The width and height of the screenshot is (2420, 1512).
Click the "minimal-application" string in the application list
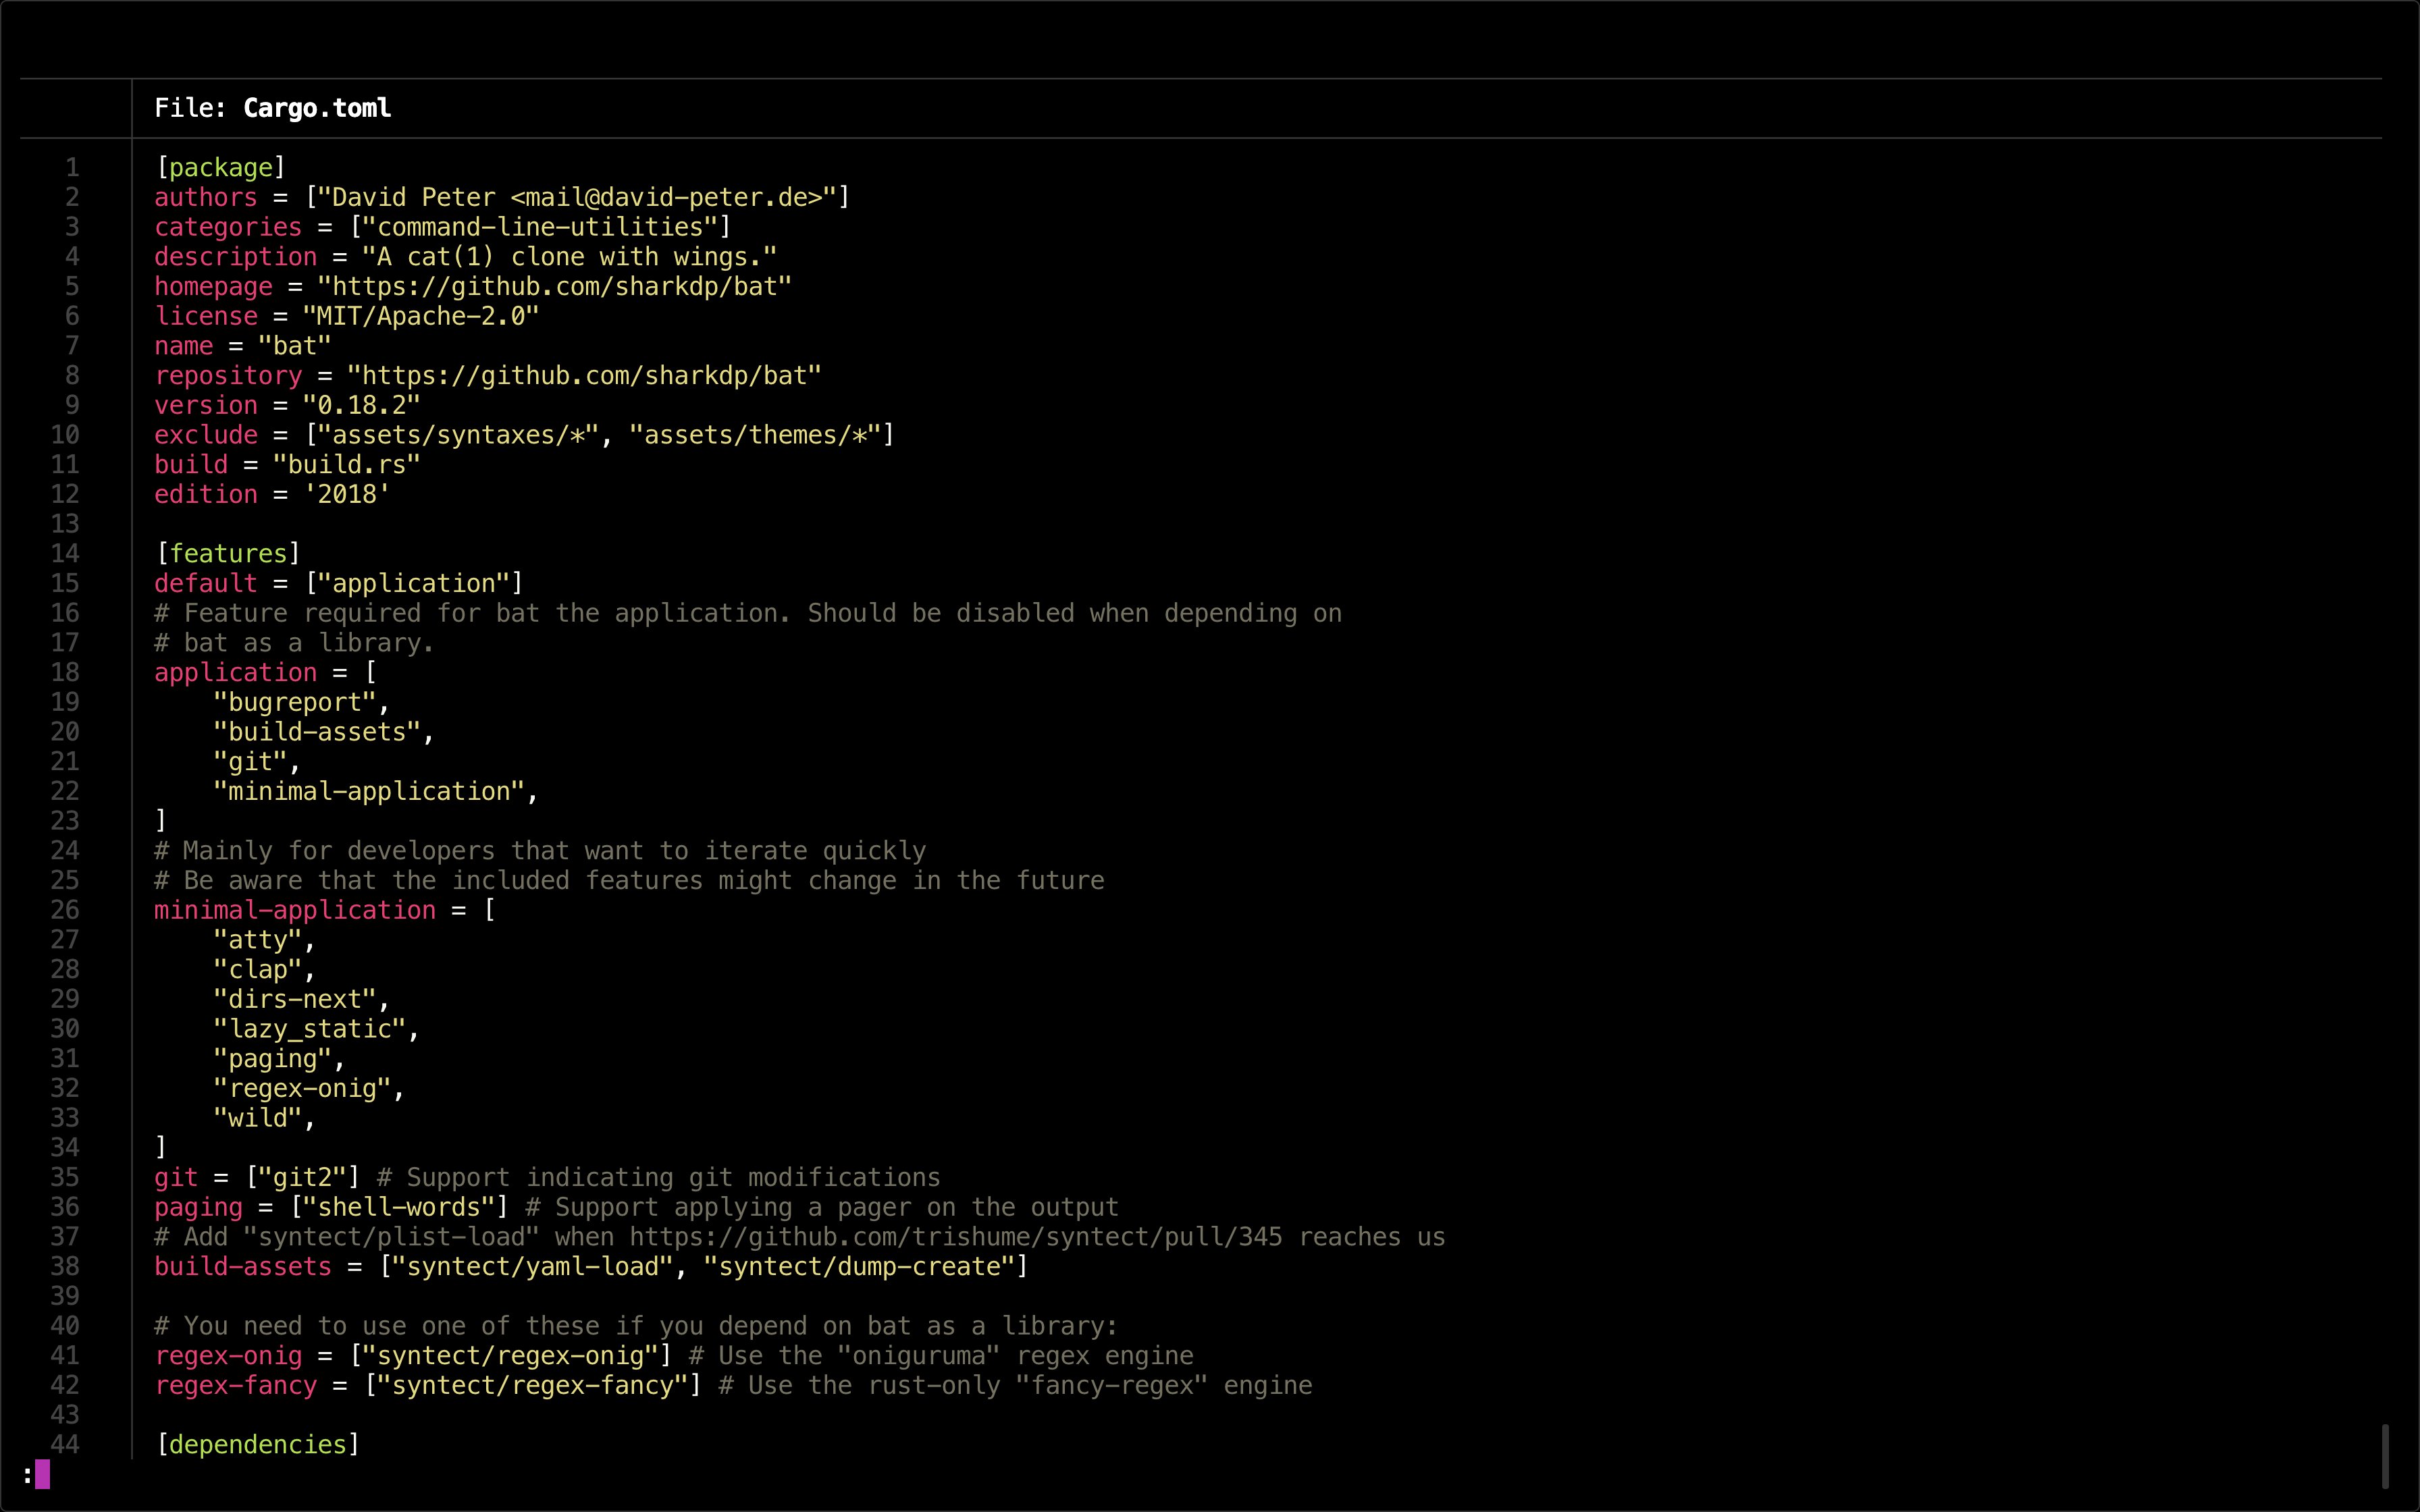(368, 791)
